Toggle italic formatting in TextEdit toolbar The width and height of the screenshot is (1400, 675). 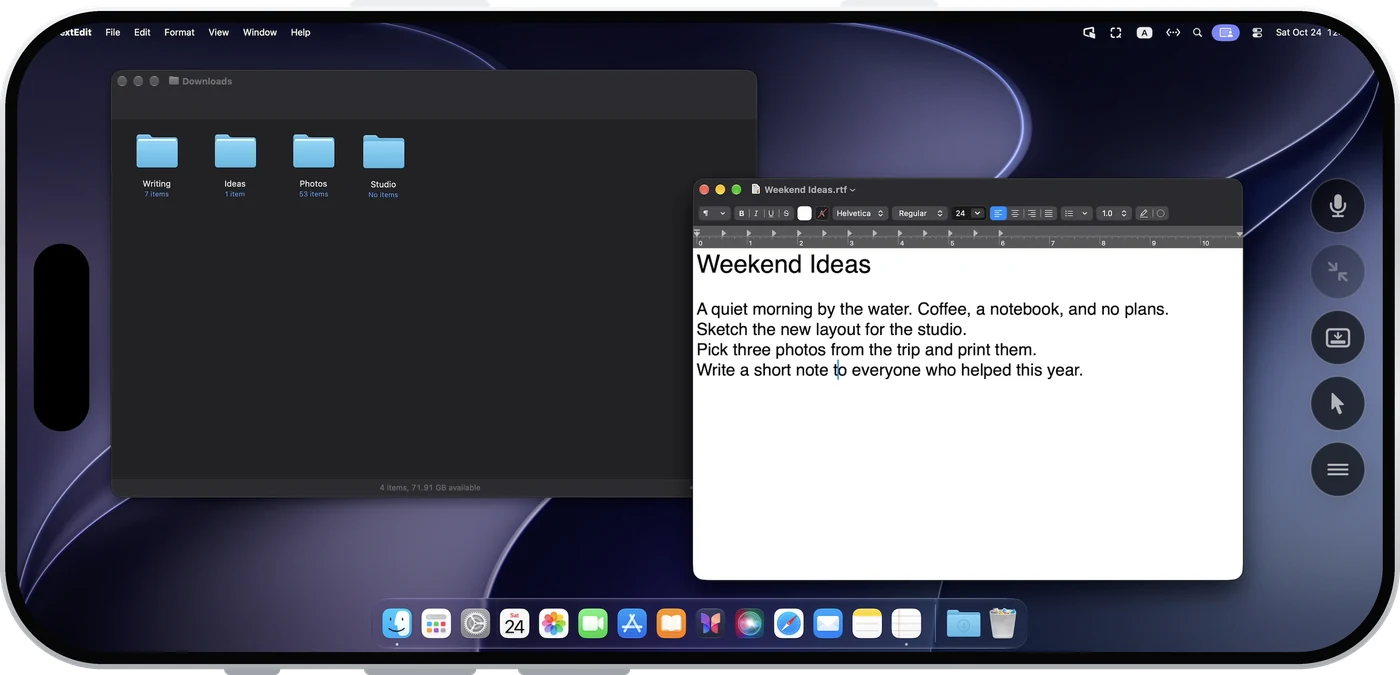point(756,213)
